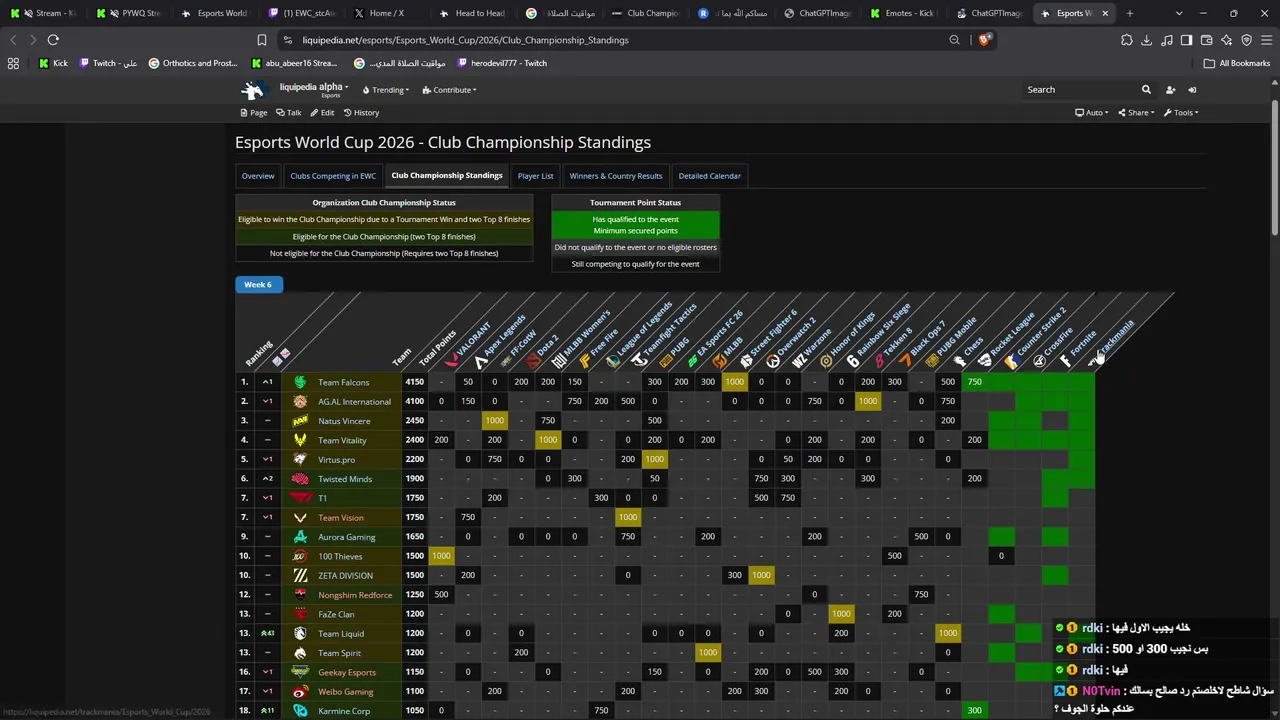The image size is (1280, 720).
Task: Open the Tools dropdown
Action: (x=1181, y=113)
